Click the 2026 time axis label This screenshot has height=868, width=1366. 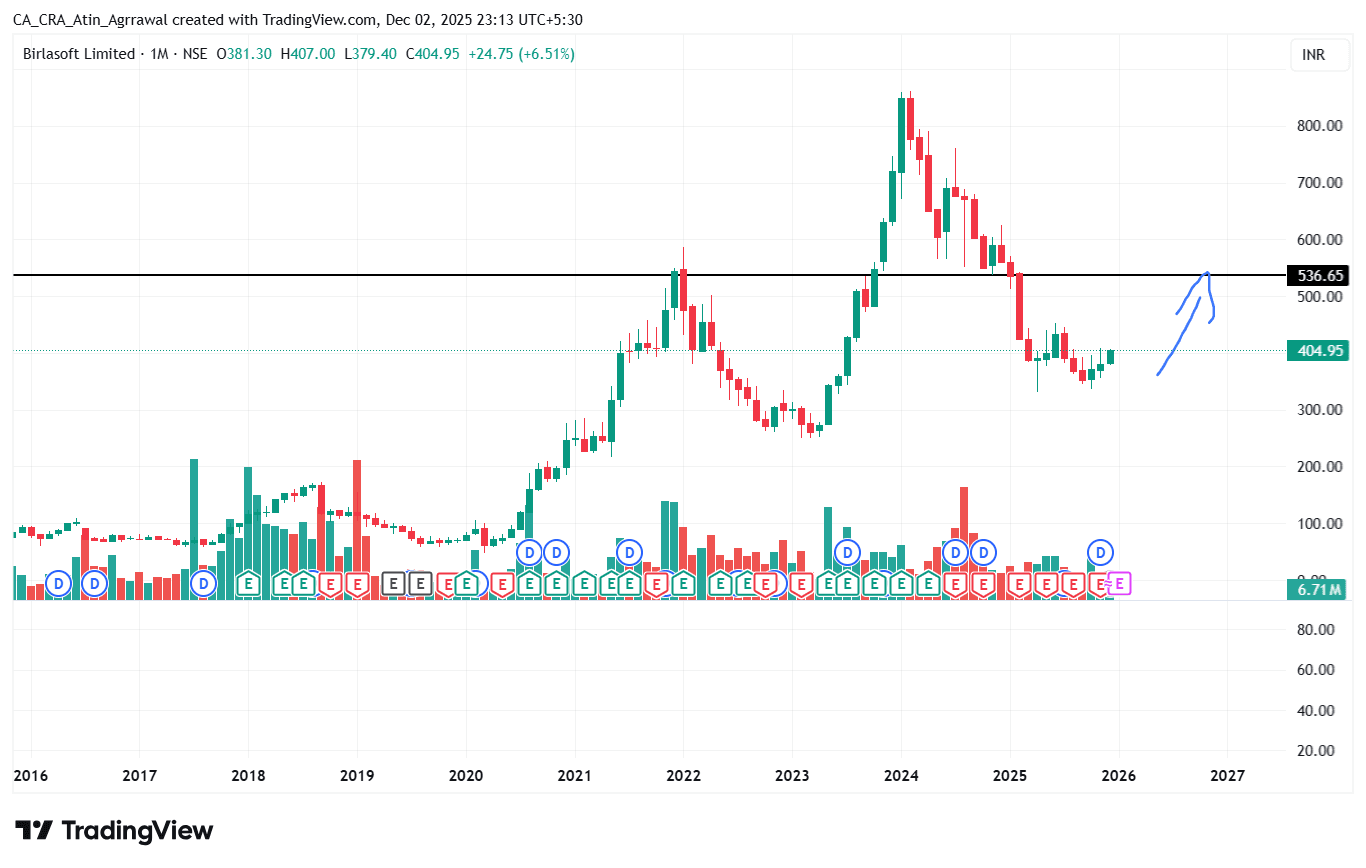(x=1118, y=776)
